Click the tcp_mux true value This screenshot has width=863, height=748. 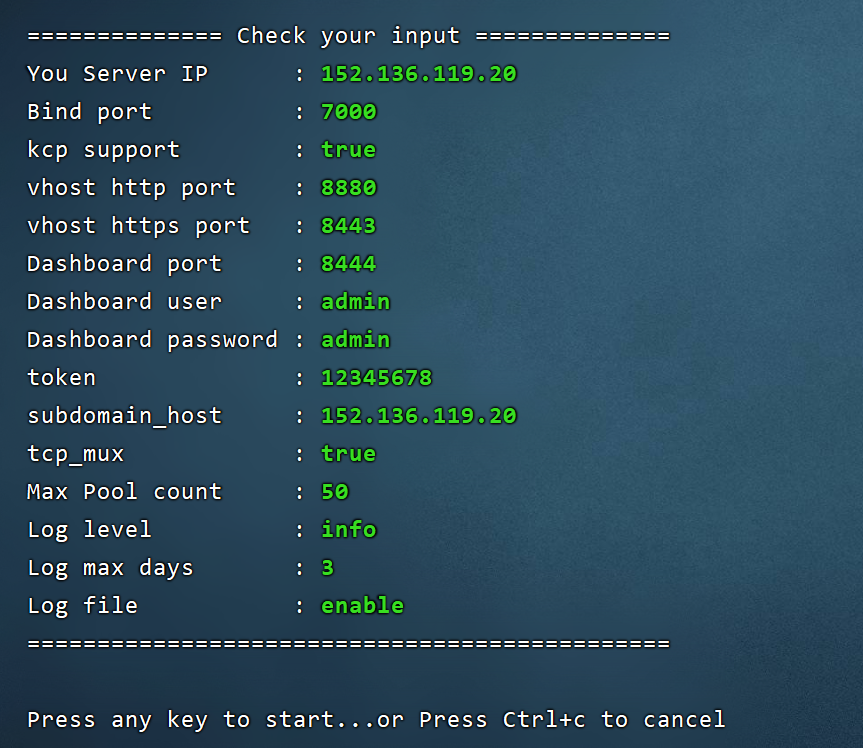coord(349,454)
